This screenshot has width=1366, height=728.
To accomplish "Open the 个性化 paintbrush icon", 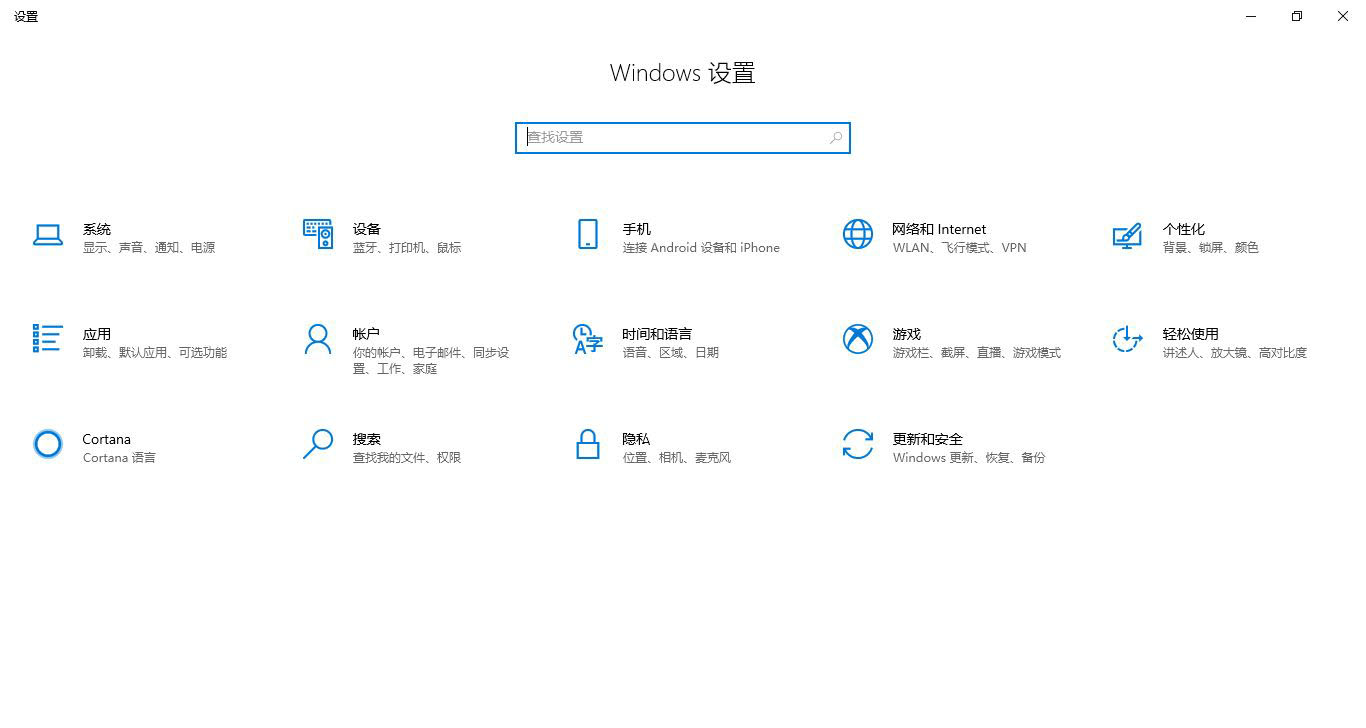I will 1127,236.
